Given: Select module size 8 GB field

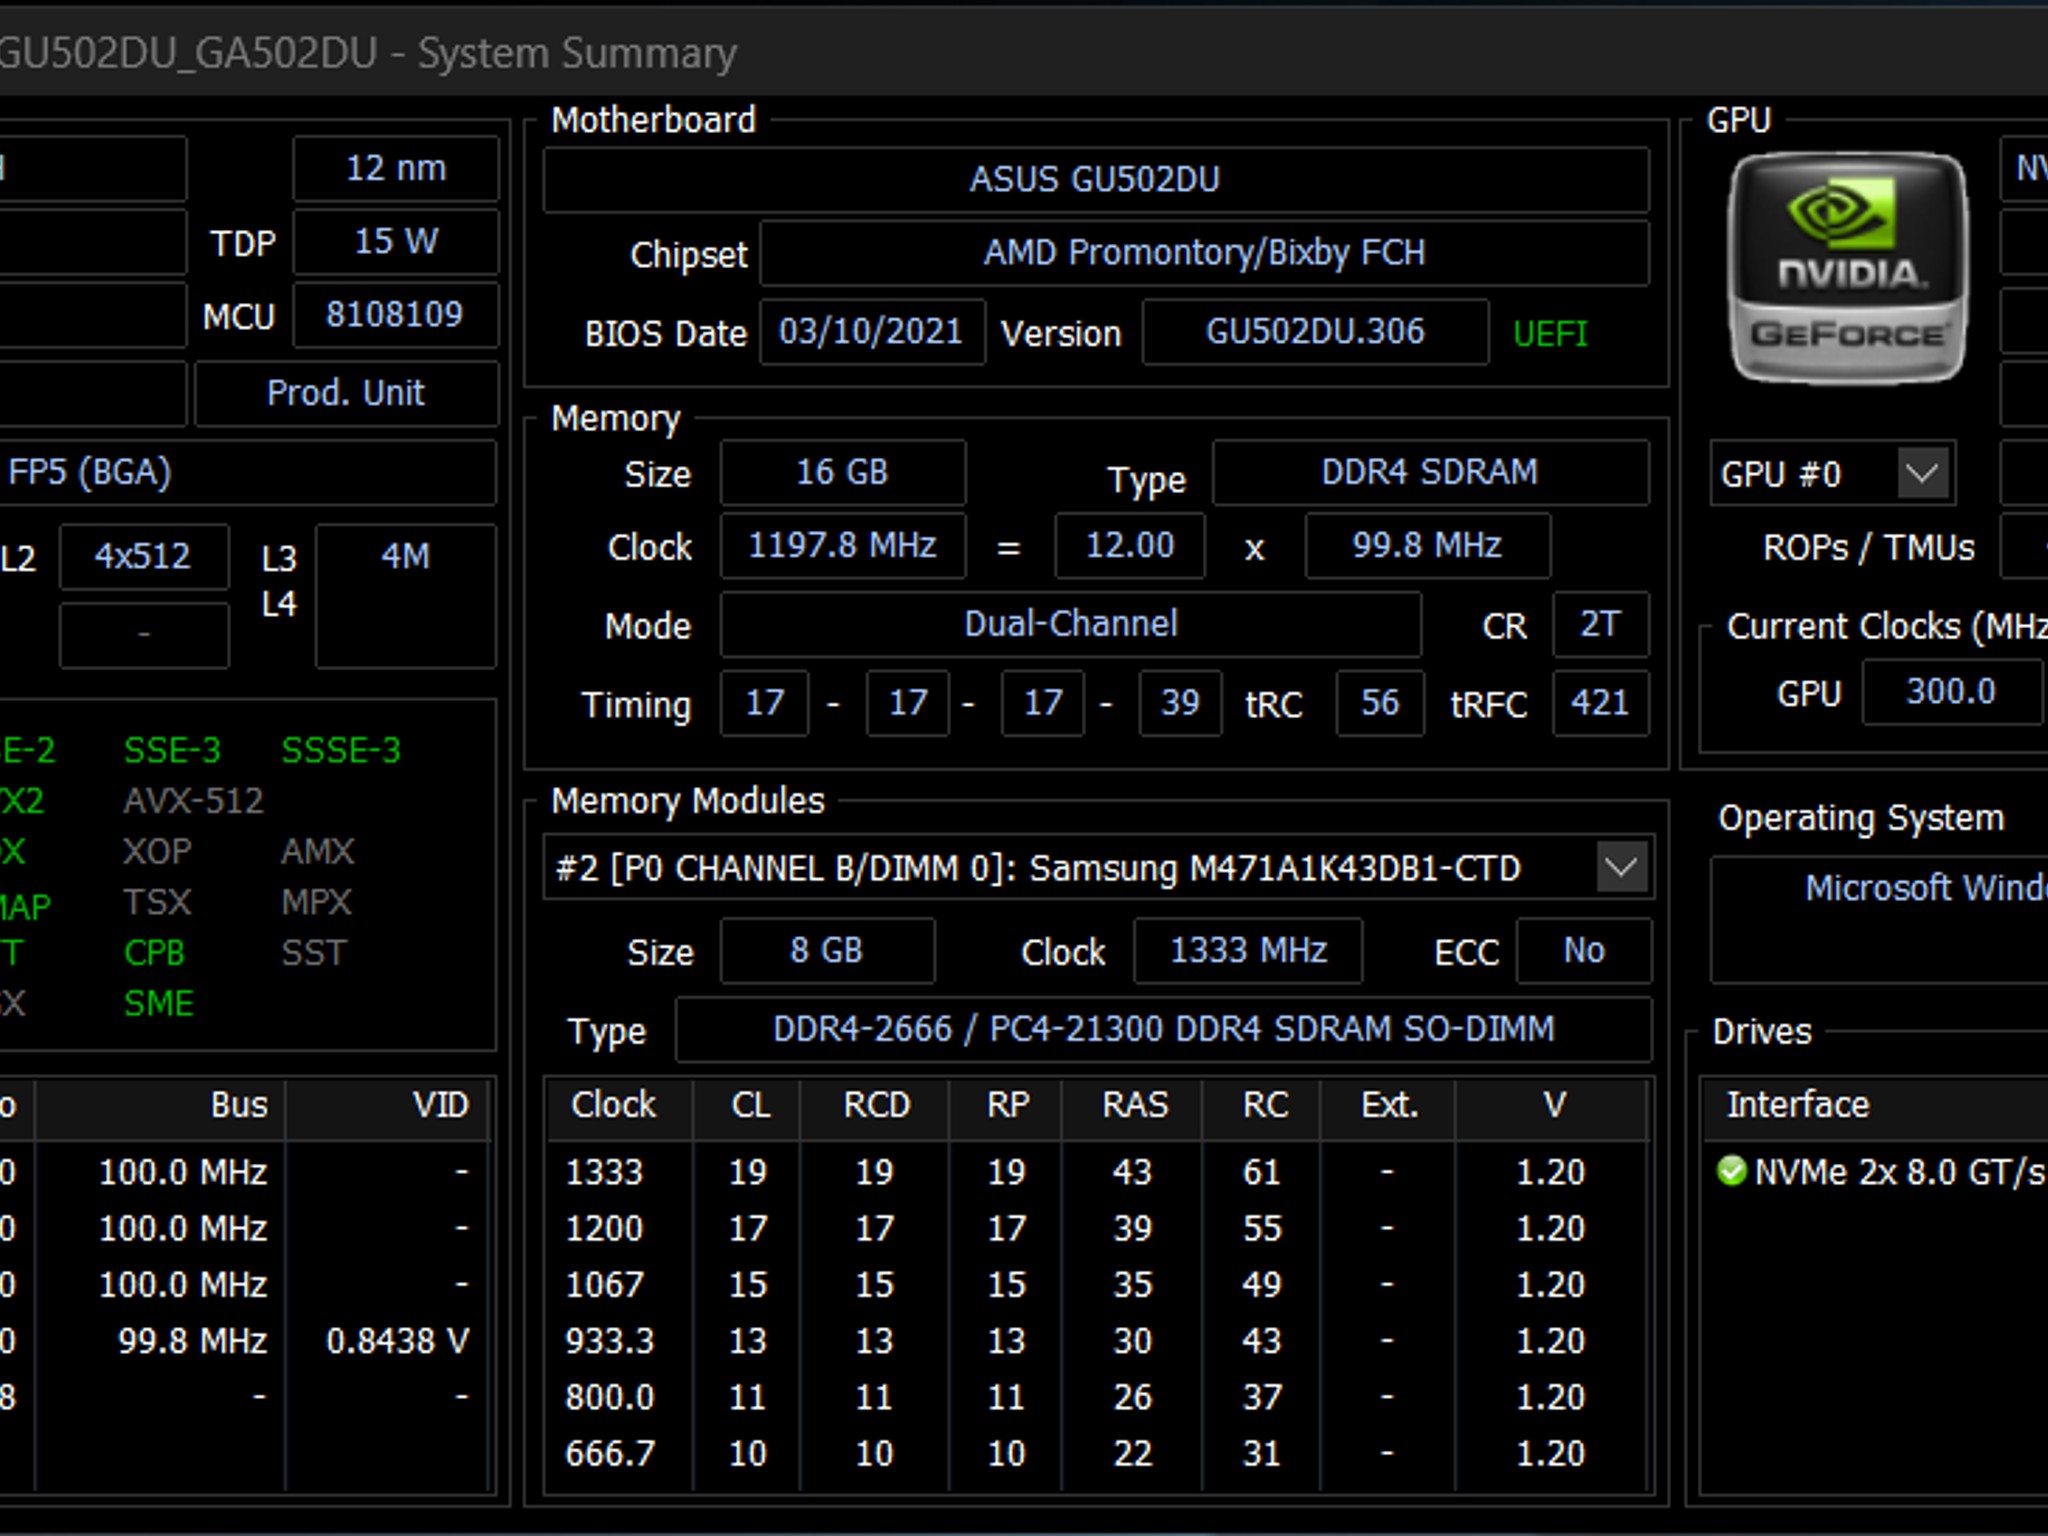Looking at the screenshot, I should tap(827, 950).
